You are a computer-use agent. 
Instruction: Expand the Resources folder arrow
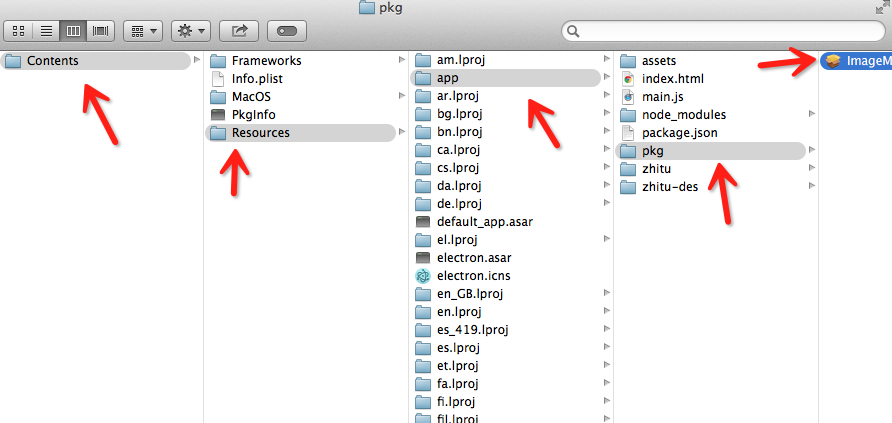point(402,132)
